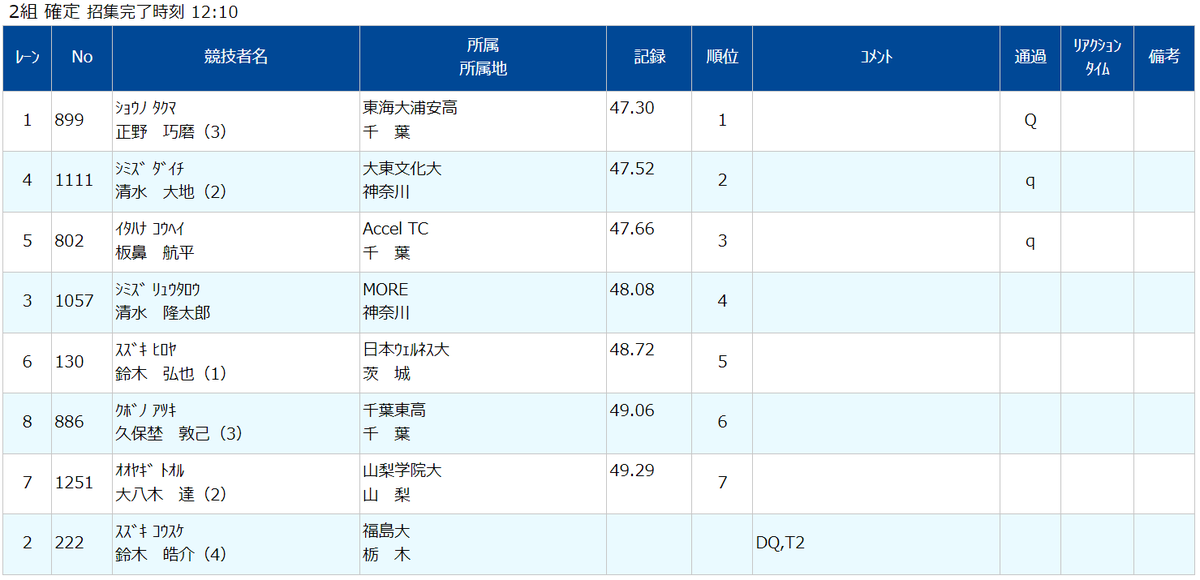
Task: Click affiliation 大東文化大
Action: pos(402,168)
